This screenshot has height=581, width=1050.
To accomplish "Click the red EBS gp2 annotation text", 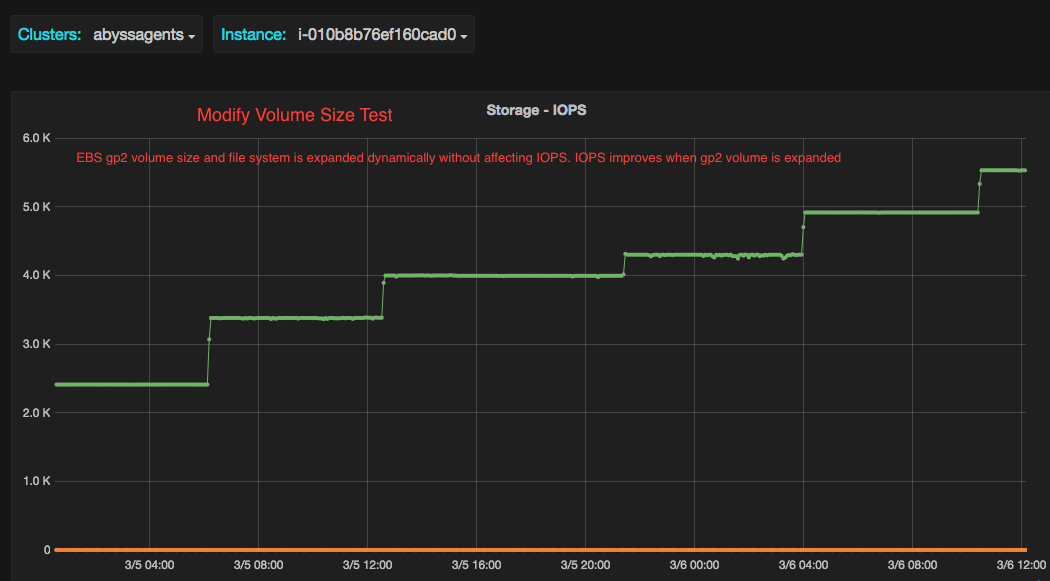I will tap(458, 157).
